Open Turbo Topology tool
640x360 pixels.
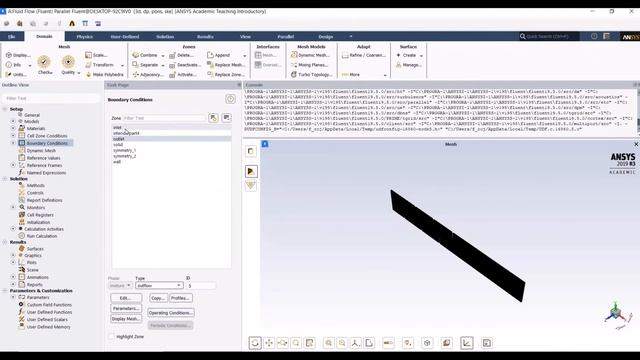point(311,74)
